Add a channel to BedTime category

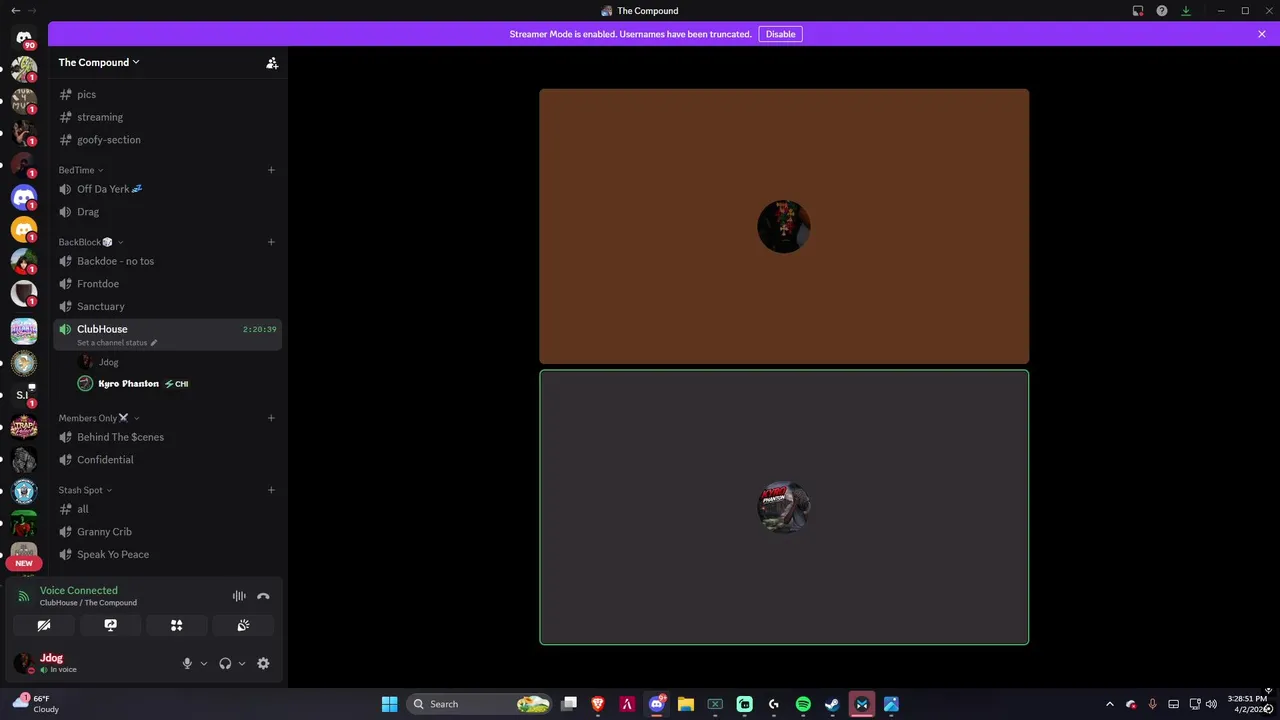271,170
